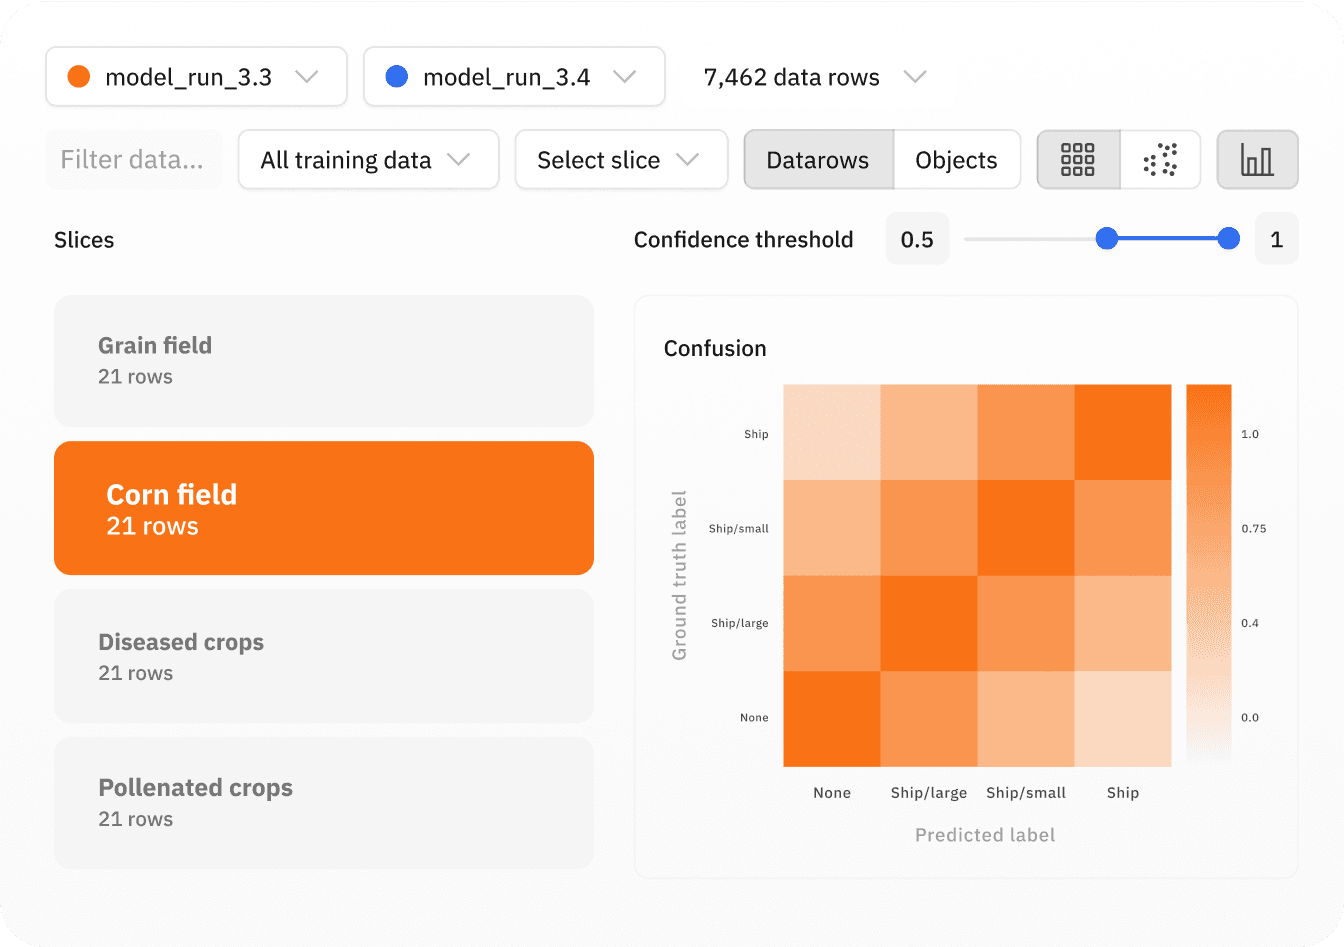Click the Filter data input field
The image size is (1344, 947).
point(133,160)
